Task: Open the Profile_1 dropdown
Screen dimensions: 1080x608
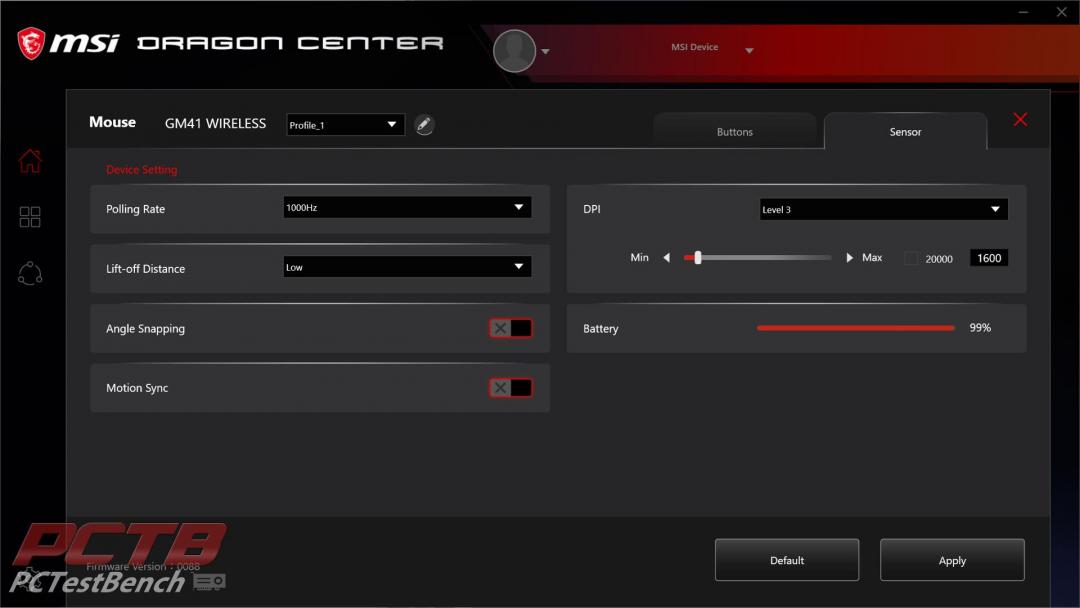Action: pyautogui.click(x=345, y=125)
